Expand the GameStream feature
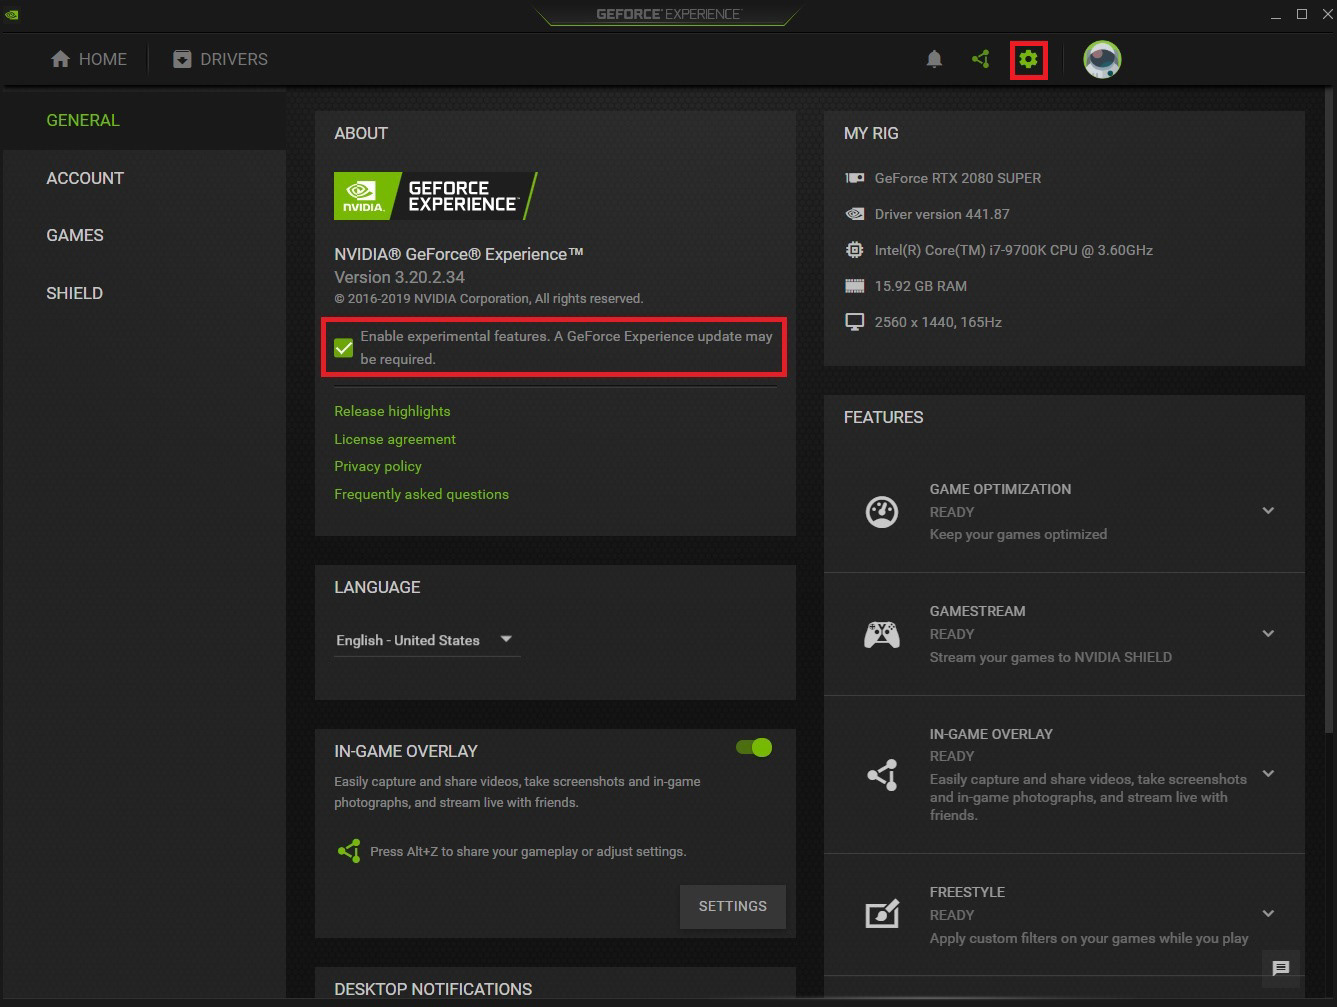 [1268, 634]
